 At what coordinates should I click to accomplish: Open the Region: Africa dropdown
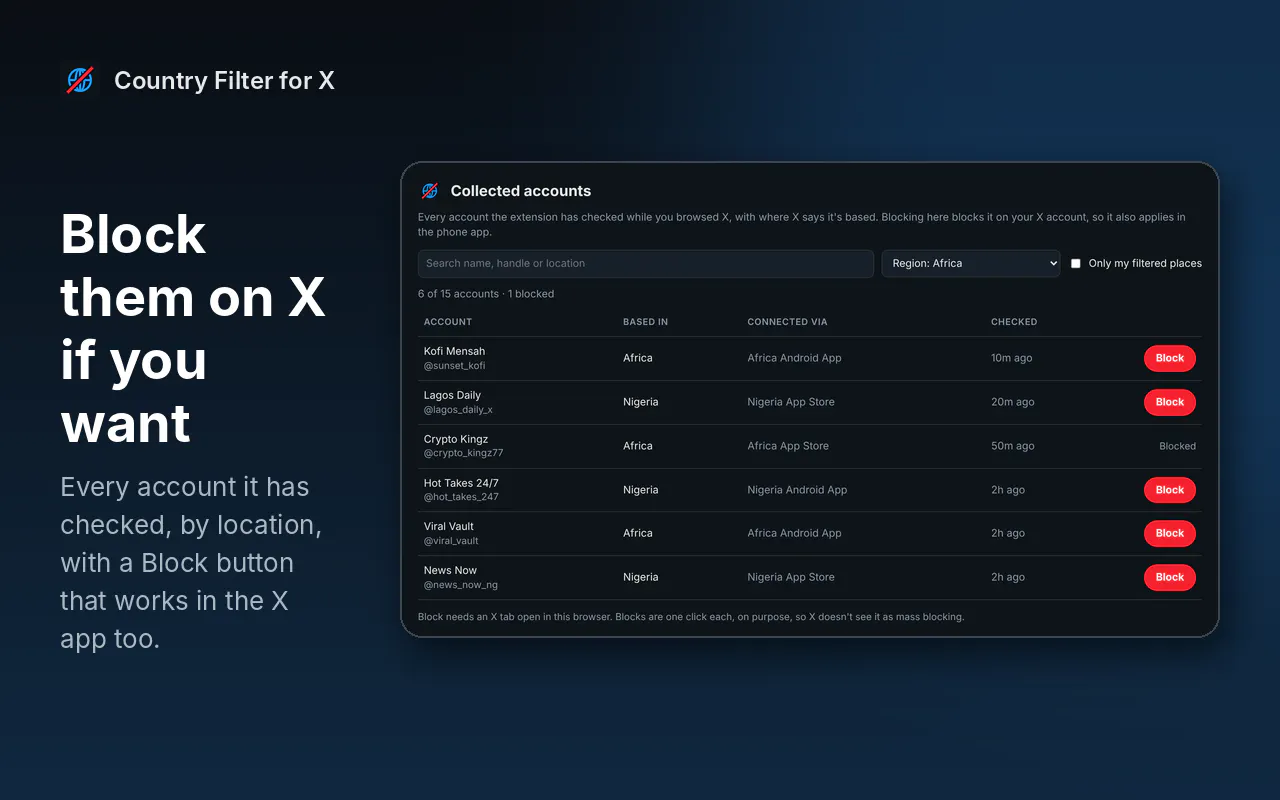point(970,264)
